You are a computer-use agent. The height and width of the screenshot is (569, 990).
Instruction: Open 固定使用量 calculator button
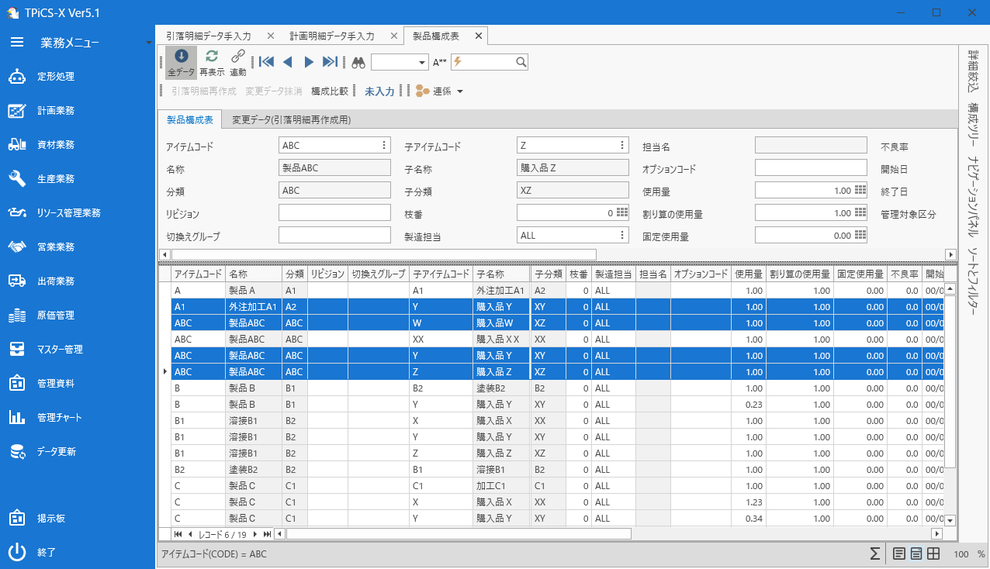pyautogui.click(x=860, y=235)
